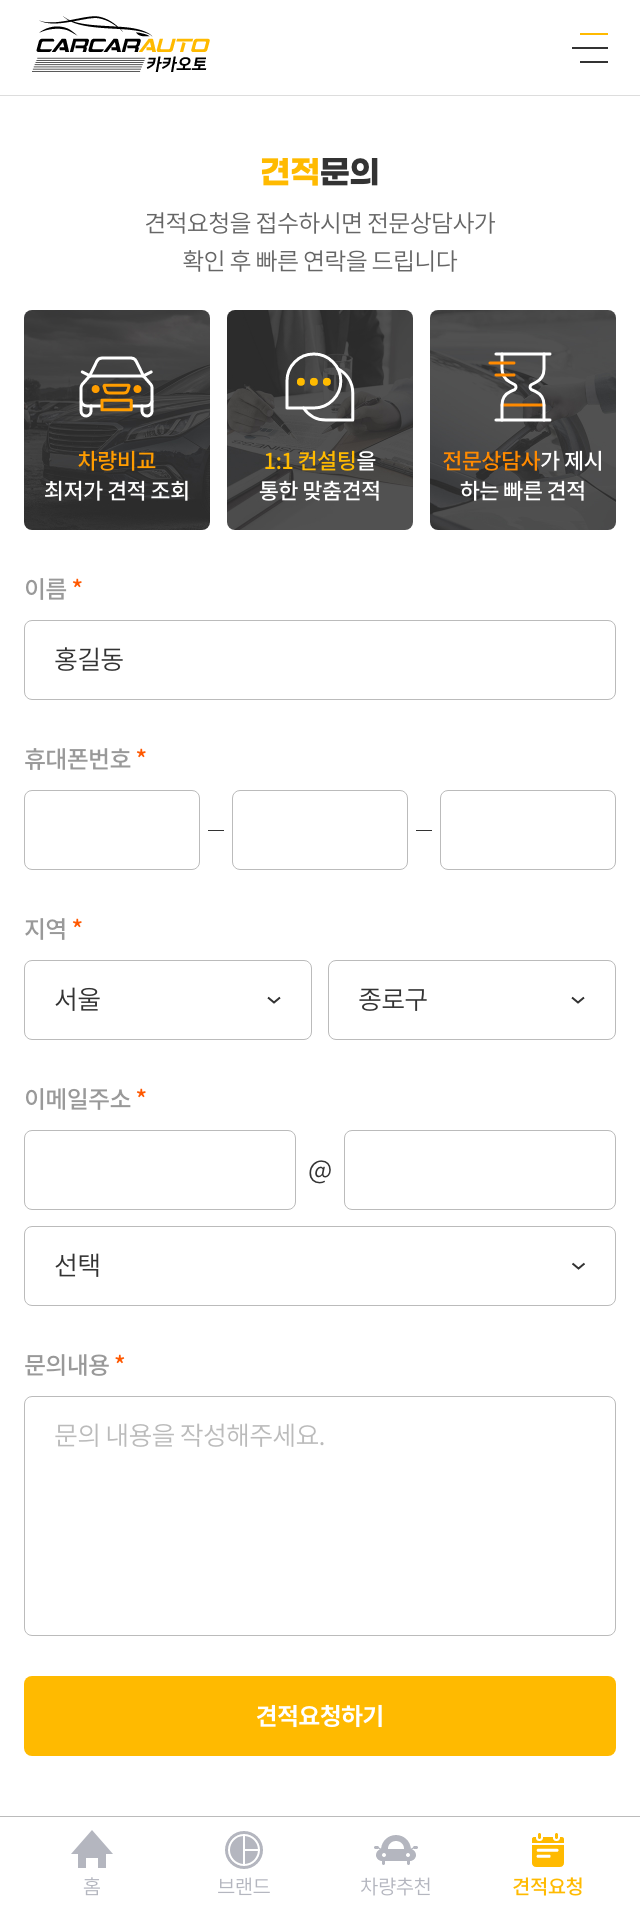640x1912 pixels.
Task: Focus the 이름 field containing 홍길동
Action: [x=320, y=660]
